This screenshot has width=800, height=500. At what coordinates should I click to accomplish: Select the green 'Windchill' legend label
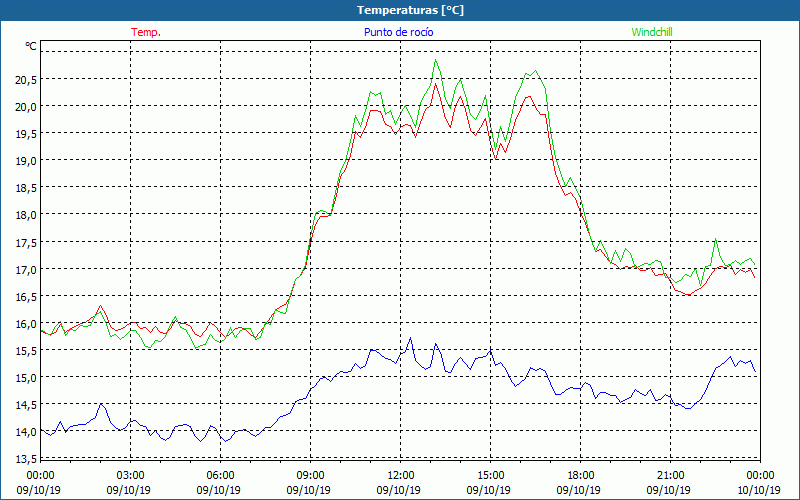652,32
